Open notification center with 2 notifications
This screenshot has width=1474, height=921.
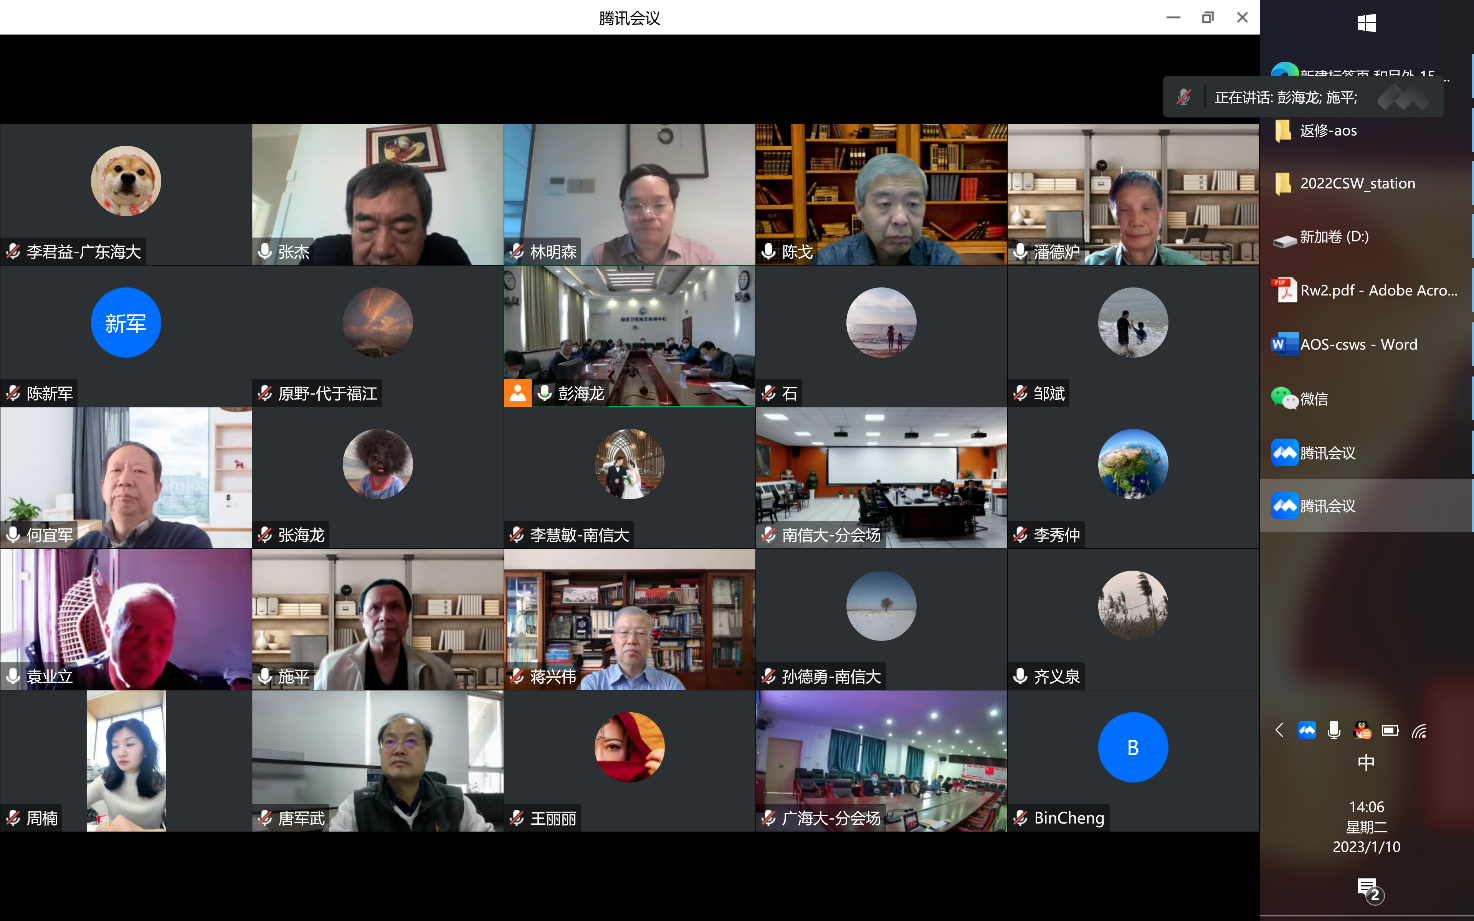(x=1368, y=888)
